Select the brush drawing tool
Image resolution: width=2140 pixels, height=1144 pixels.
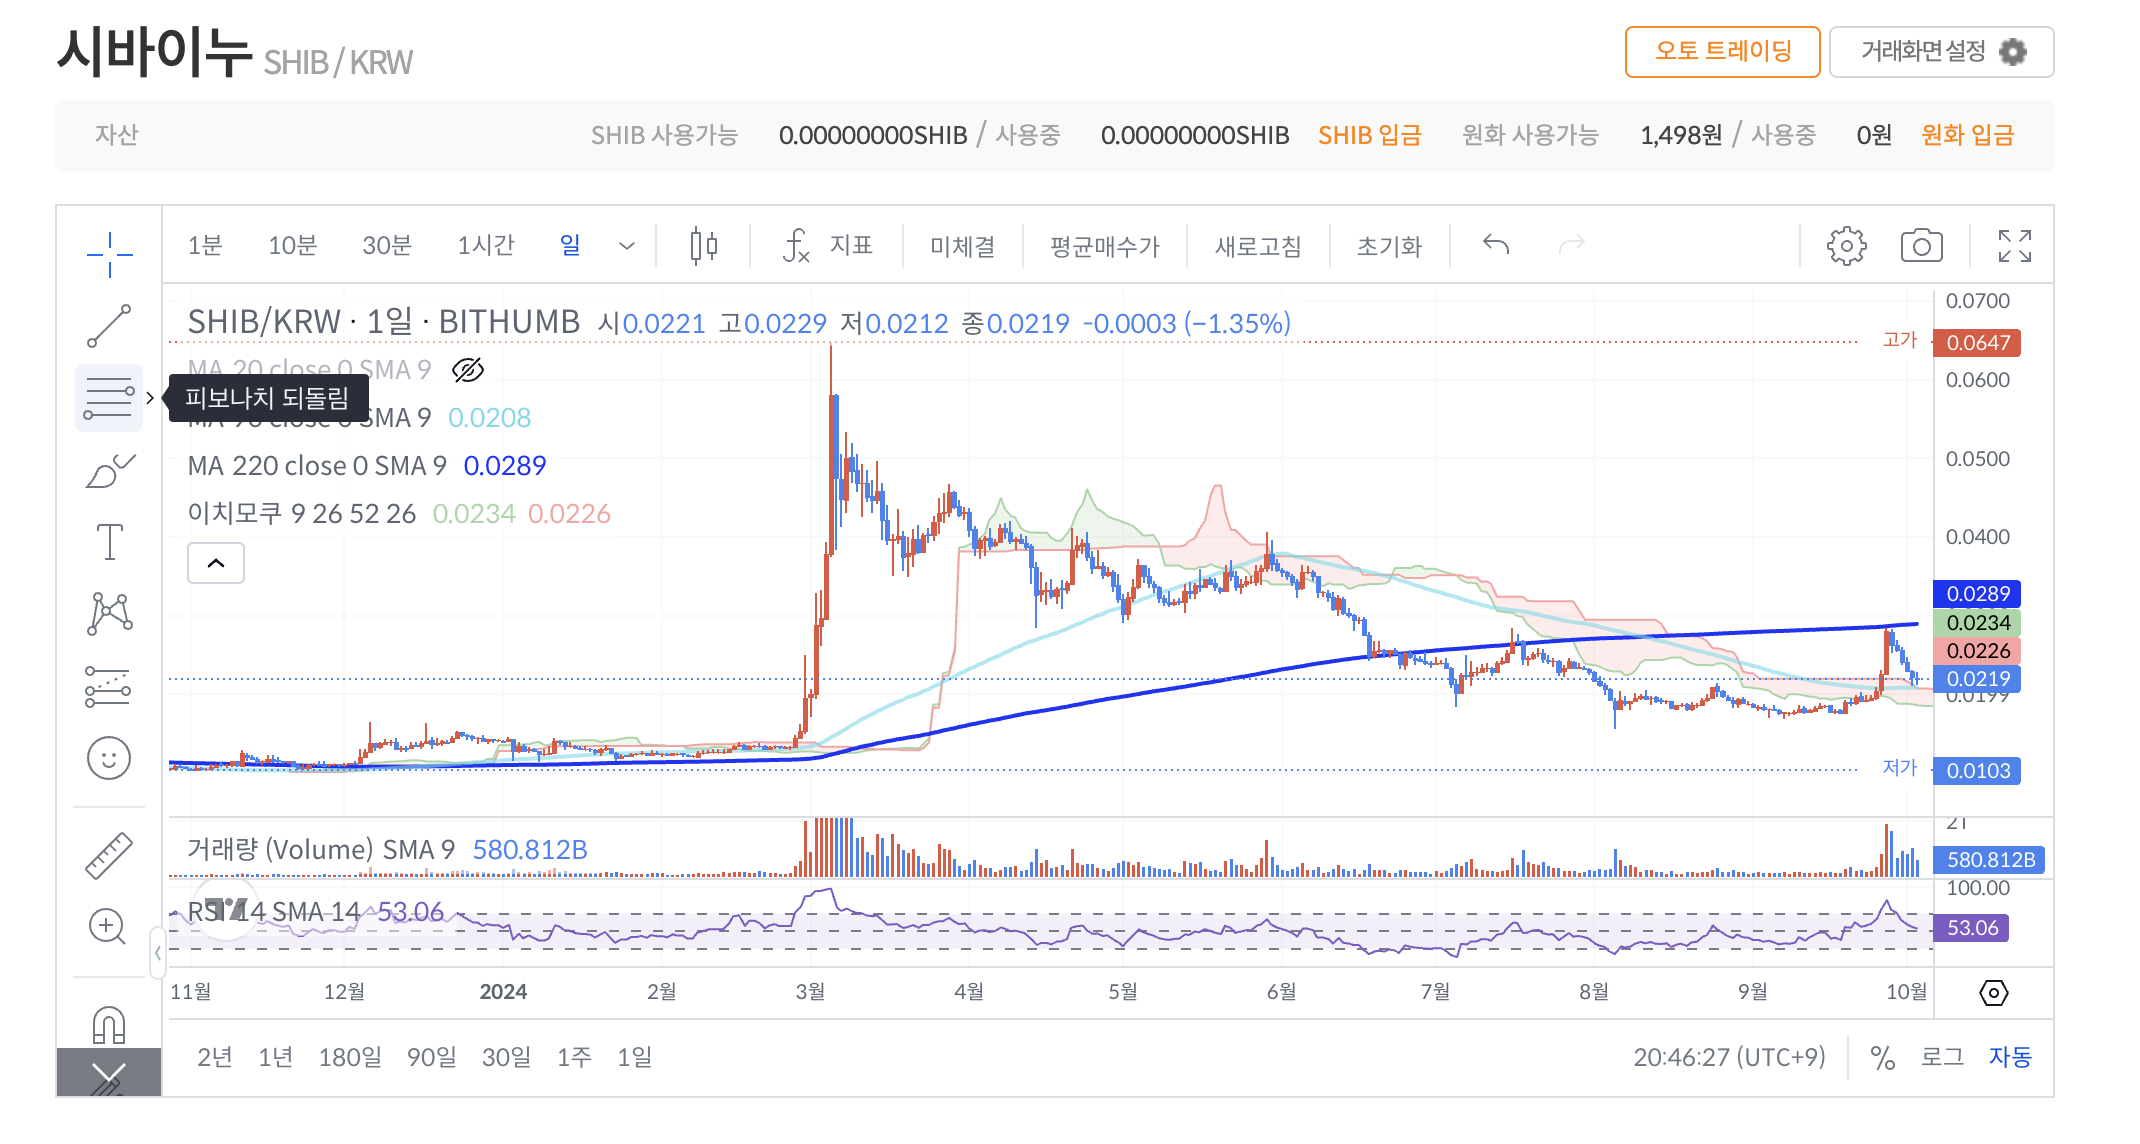(109, 471)
